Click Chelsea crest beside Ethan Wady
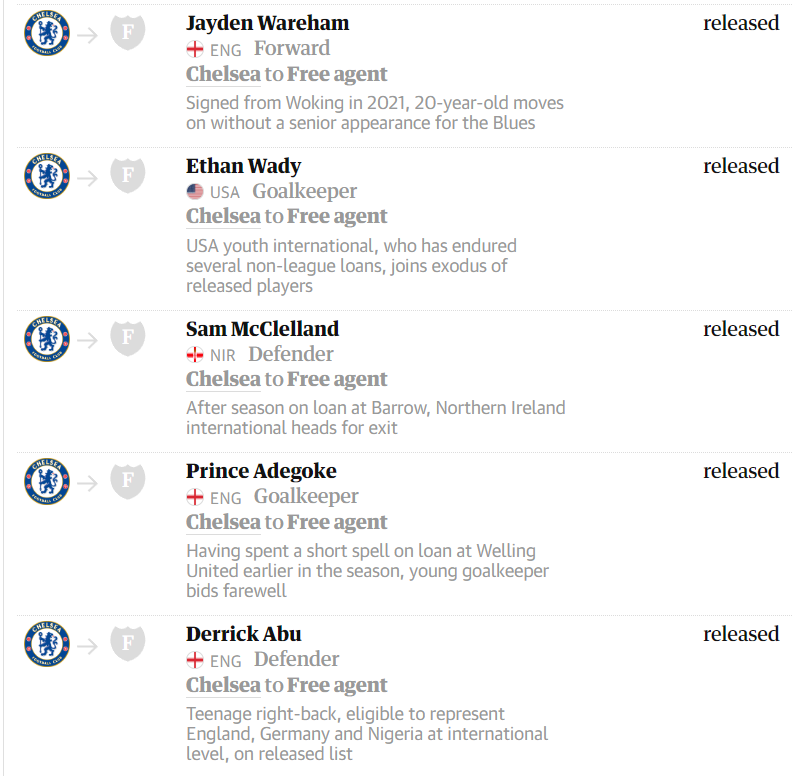Image resolution: width=807 pixels, height=776 pixels. click(47, 176)
